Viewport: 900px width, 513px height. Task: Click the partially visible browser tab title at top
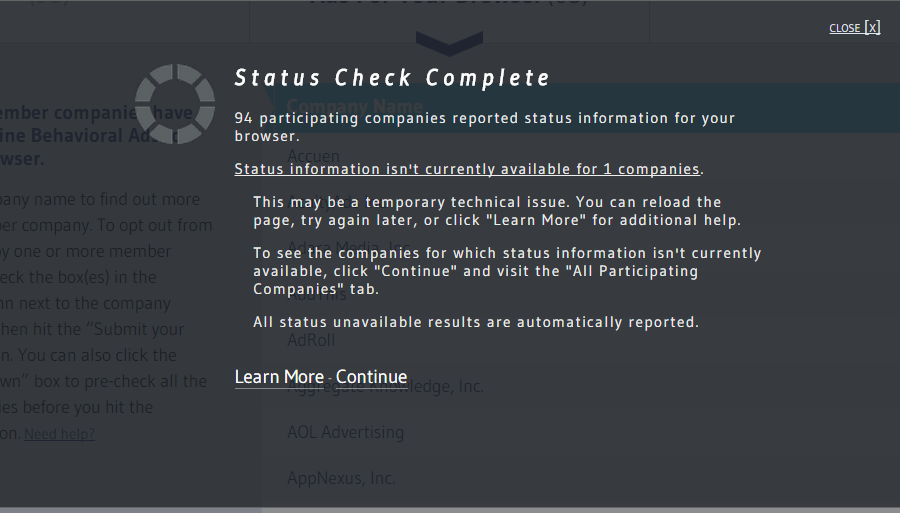449,5
